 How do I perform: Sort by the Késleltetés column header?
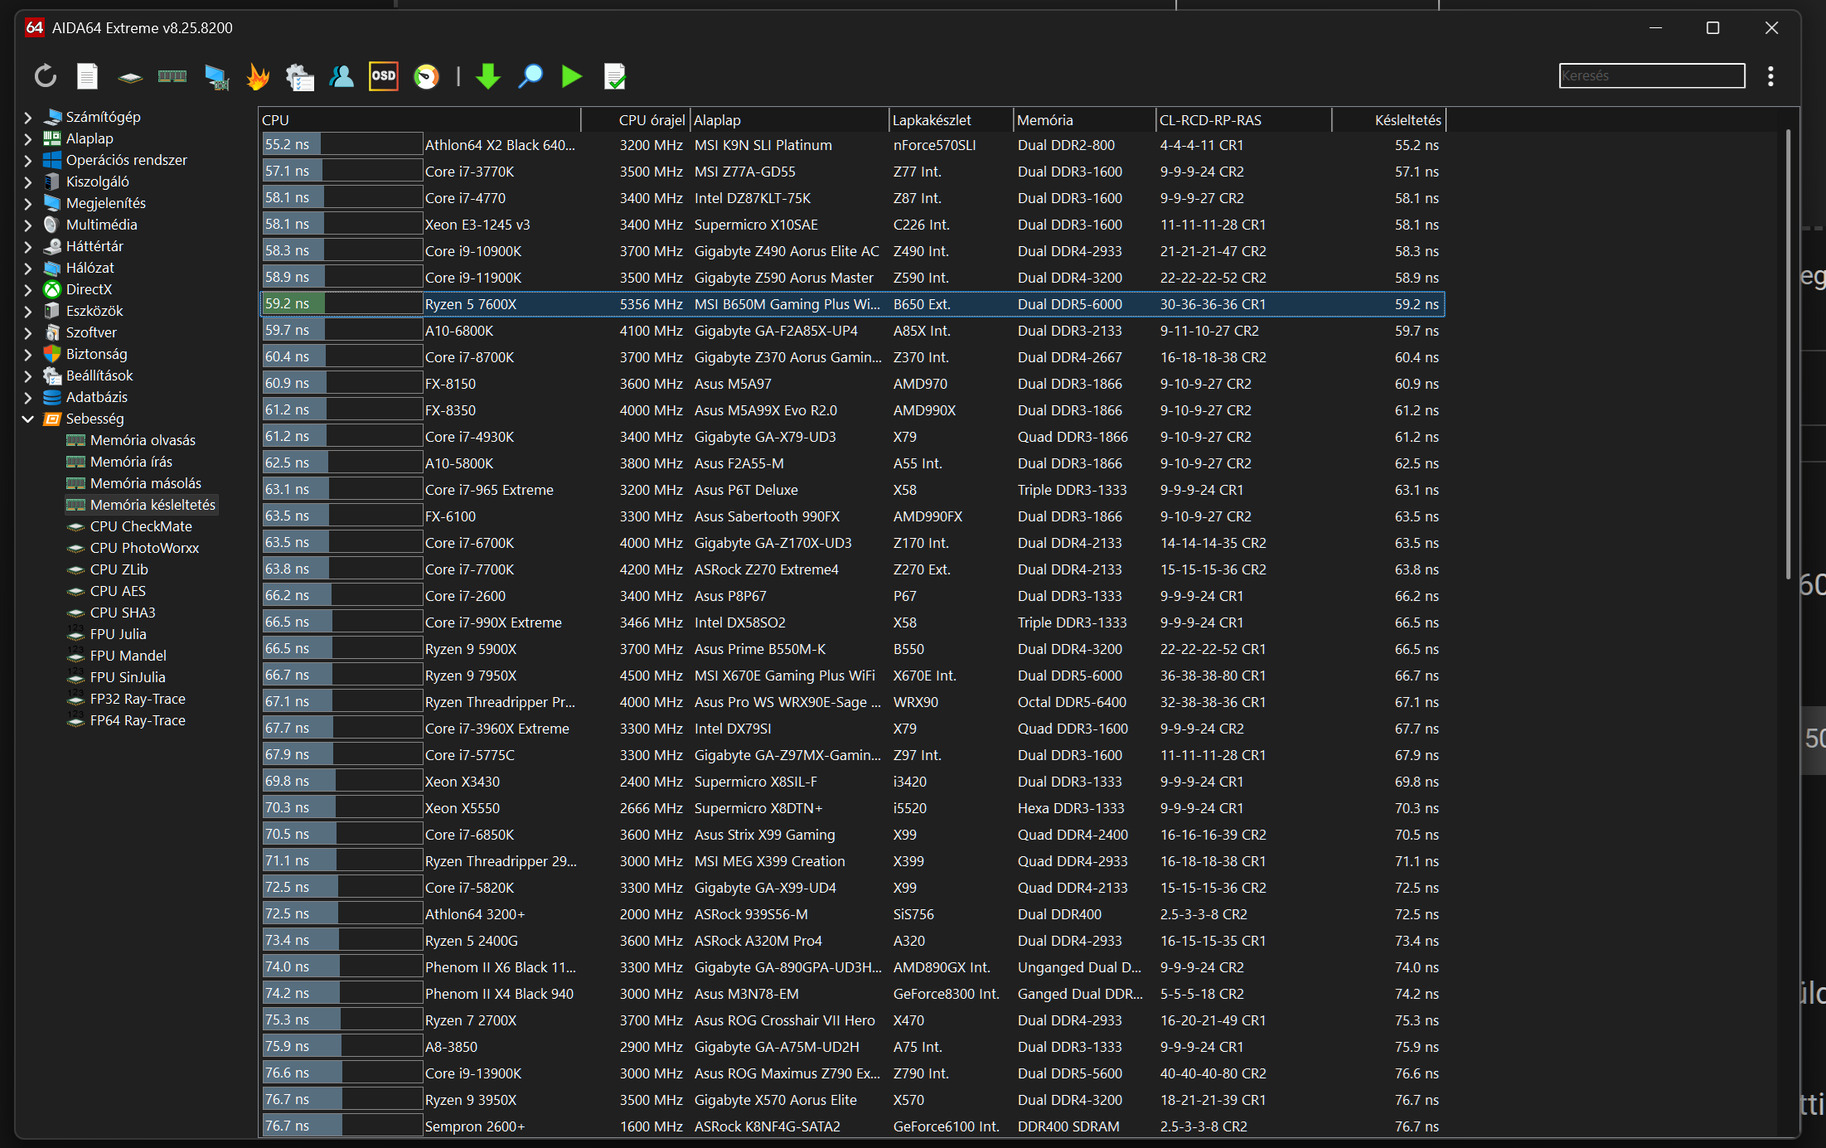[1389, 120]
